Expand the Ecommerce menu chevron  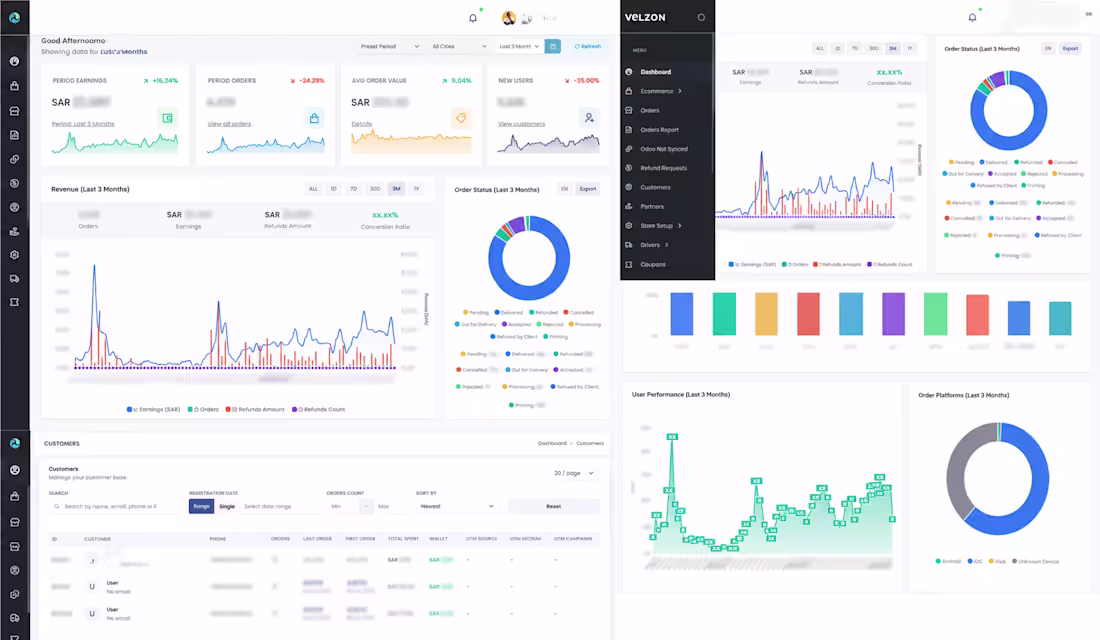click(x=680, y=91)
